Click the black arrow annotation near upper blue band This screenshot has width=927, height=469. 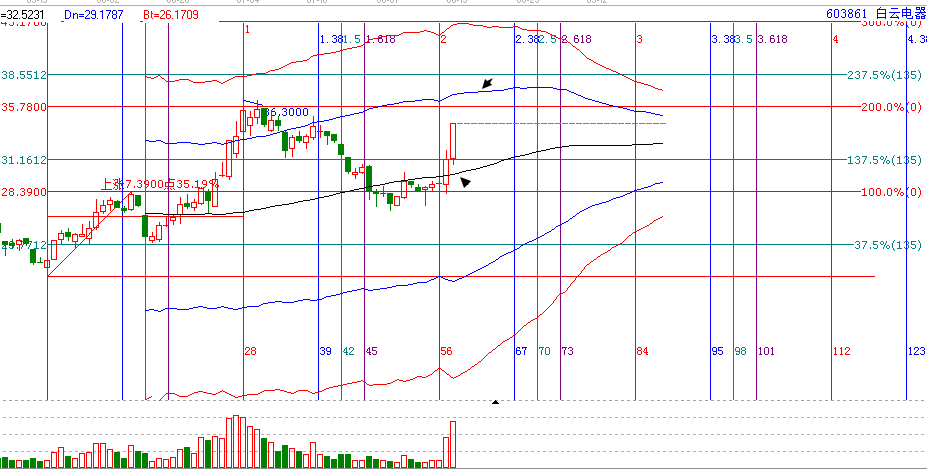point(487,83)
